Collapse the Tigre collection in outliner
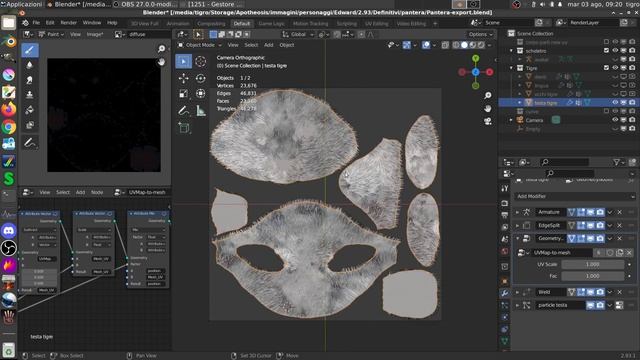 (x=511, y=68)
